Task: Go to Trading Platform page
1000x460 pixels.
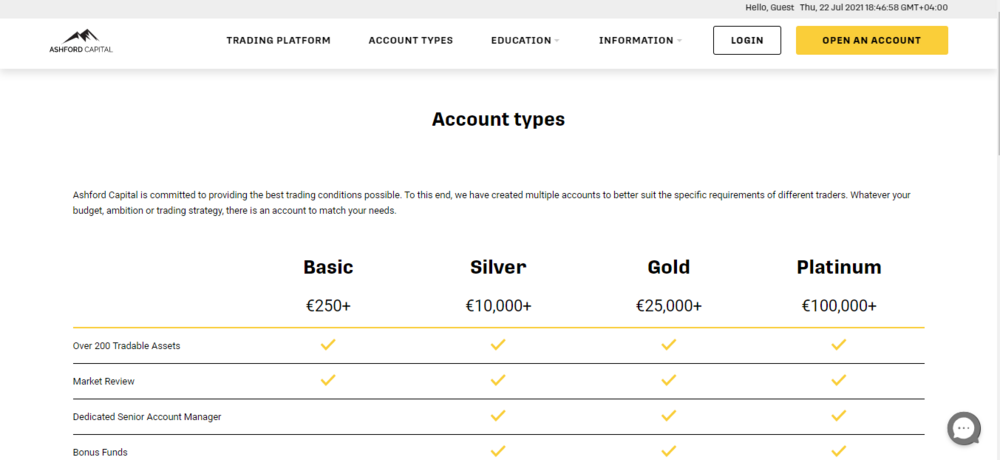Action: (x=278, y=41)
